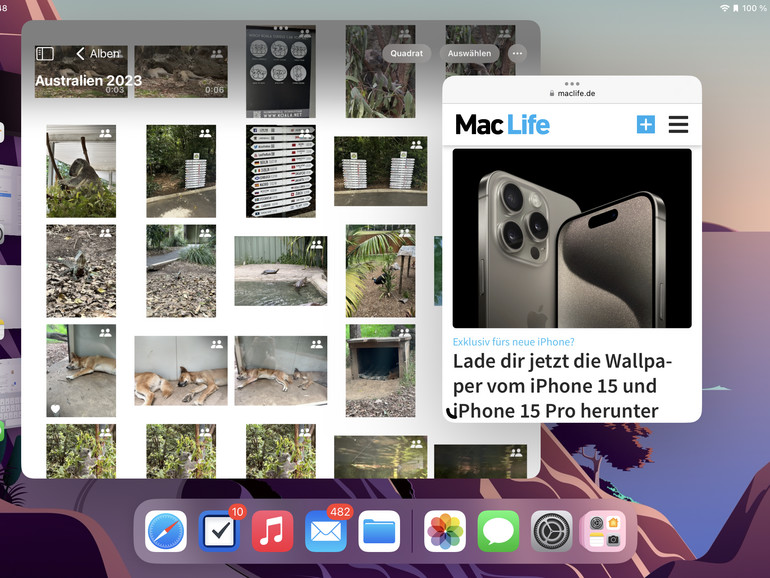This screenshot has height=578, width=770.
Task: Open Settings from the dock
Action: pyautogui.click(x=551, y=531)
